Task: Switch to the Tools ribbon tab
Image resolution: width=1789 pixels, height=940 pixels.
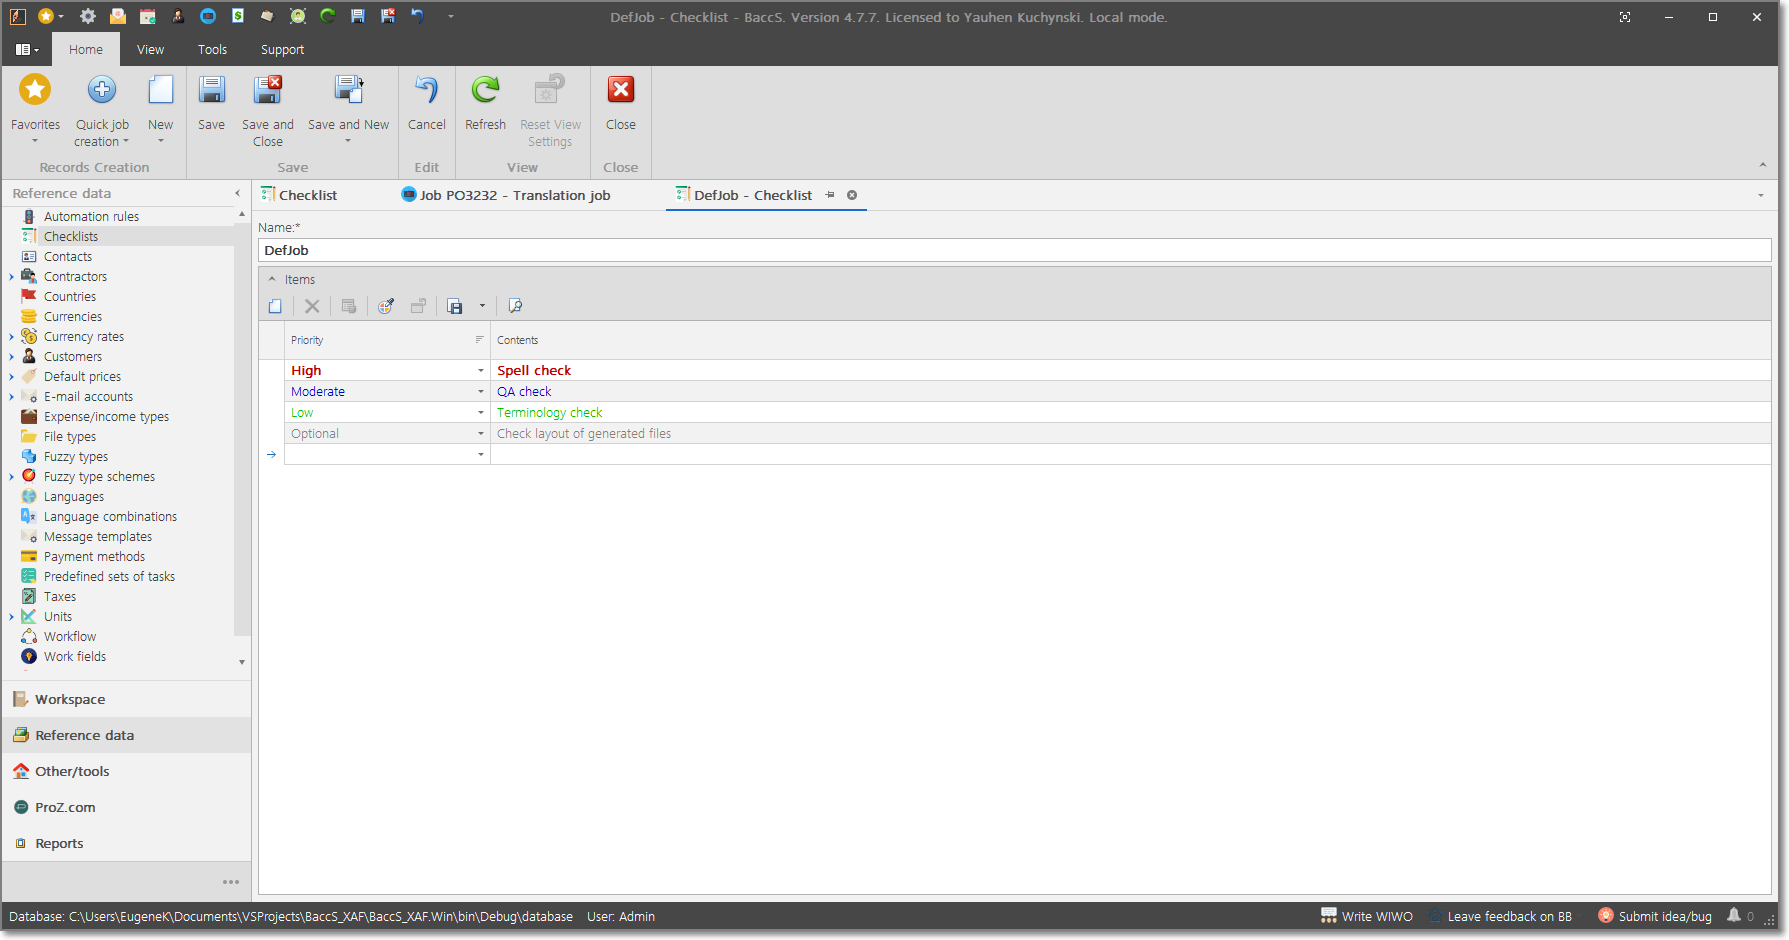Action: pyautogui.click(x=212, y=49)
